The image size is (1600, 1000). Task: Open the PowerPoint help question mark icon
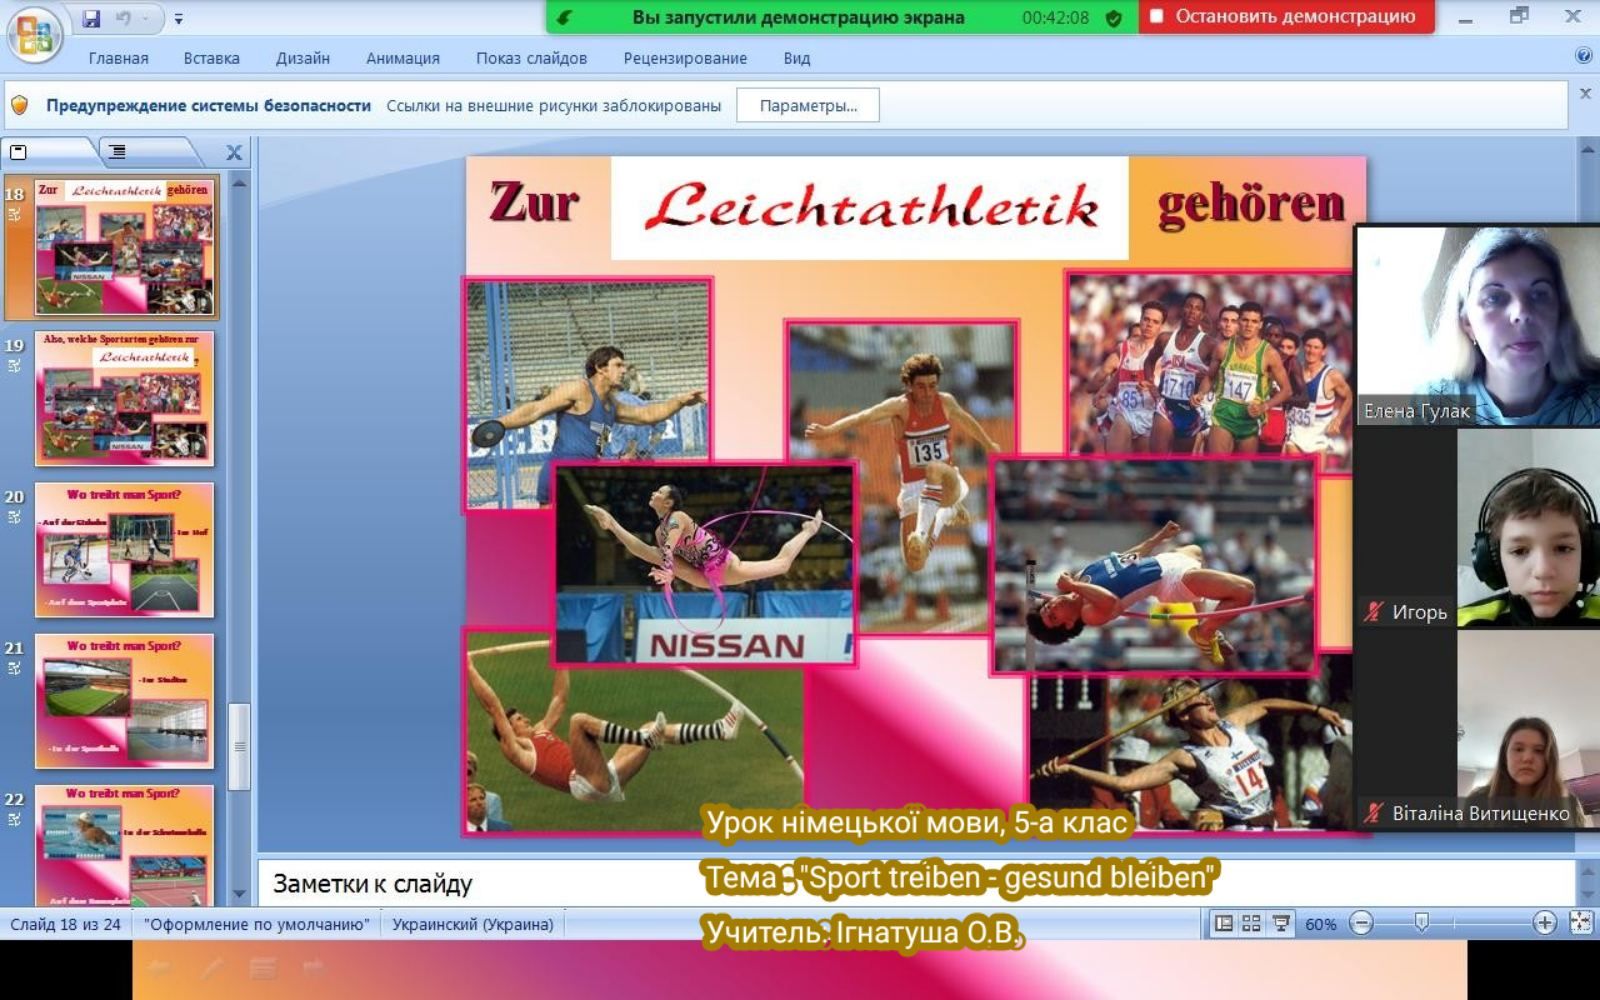pyautogui.click(x=1583, y=56)
